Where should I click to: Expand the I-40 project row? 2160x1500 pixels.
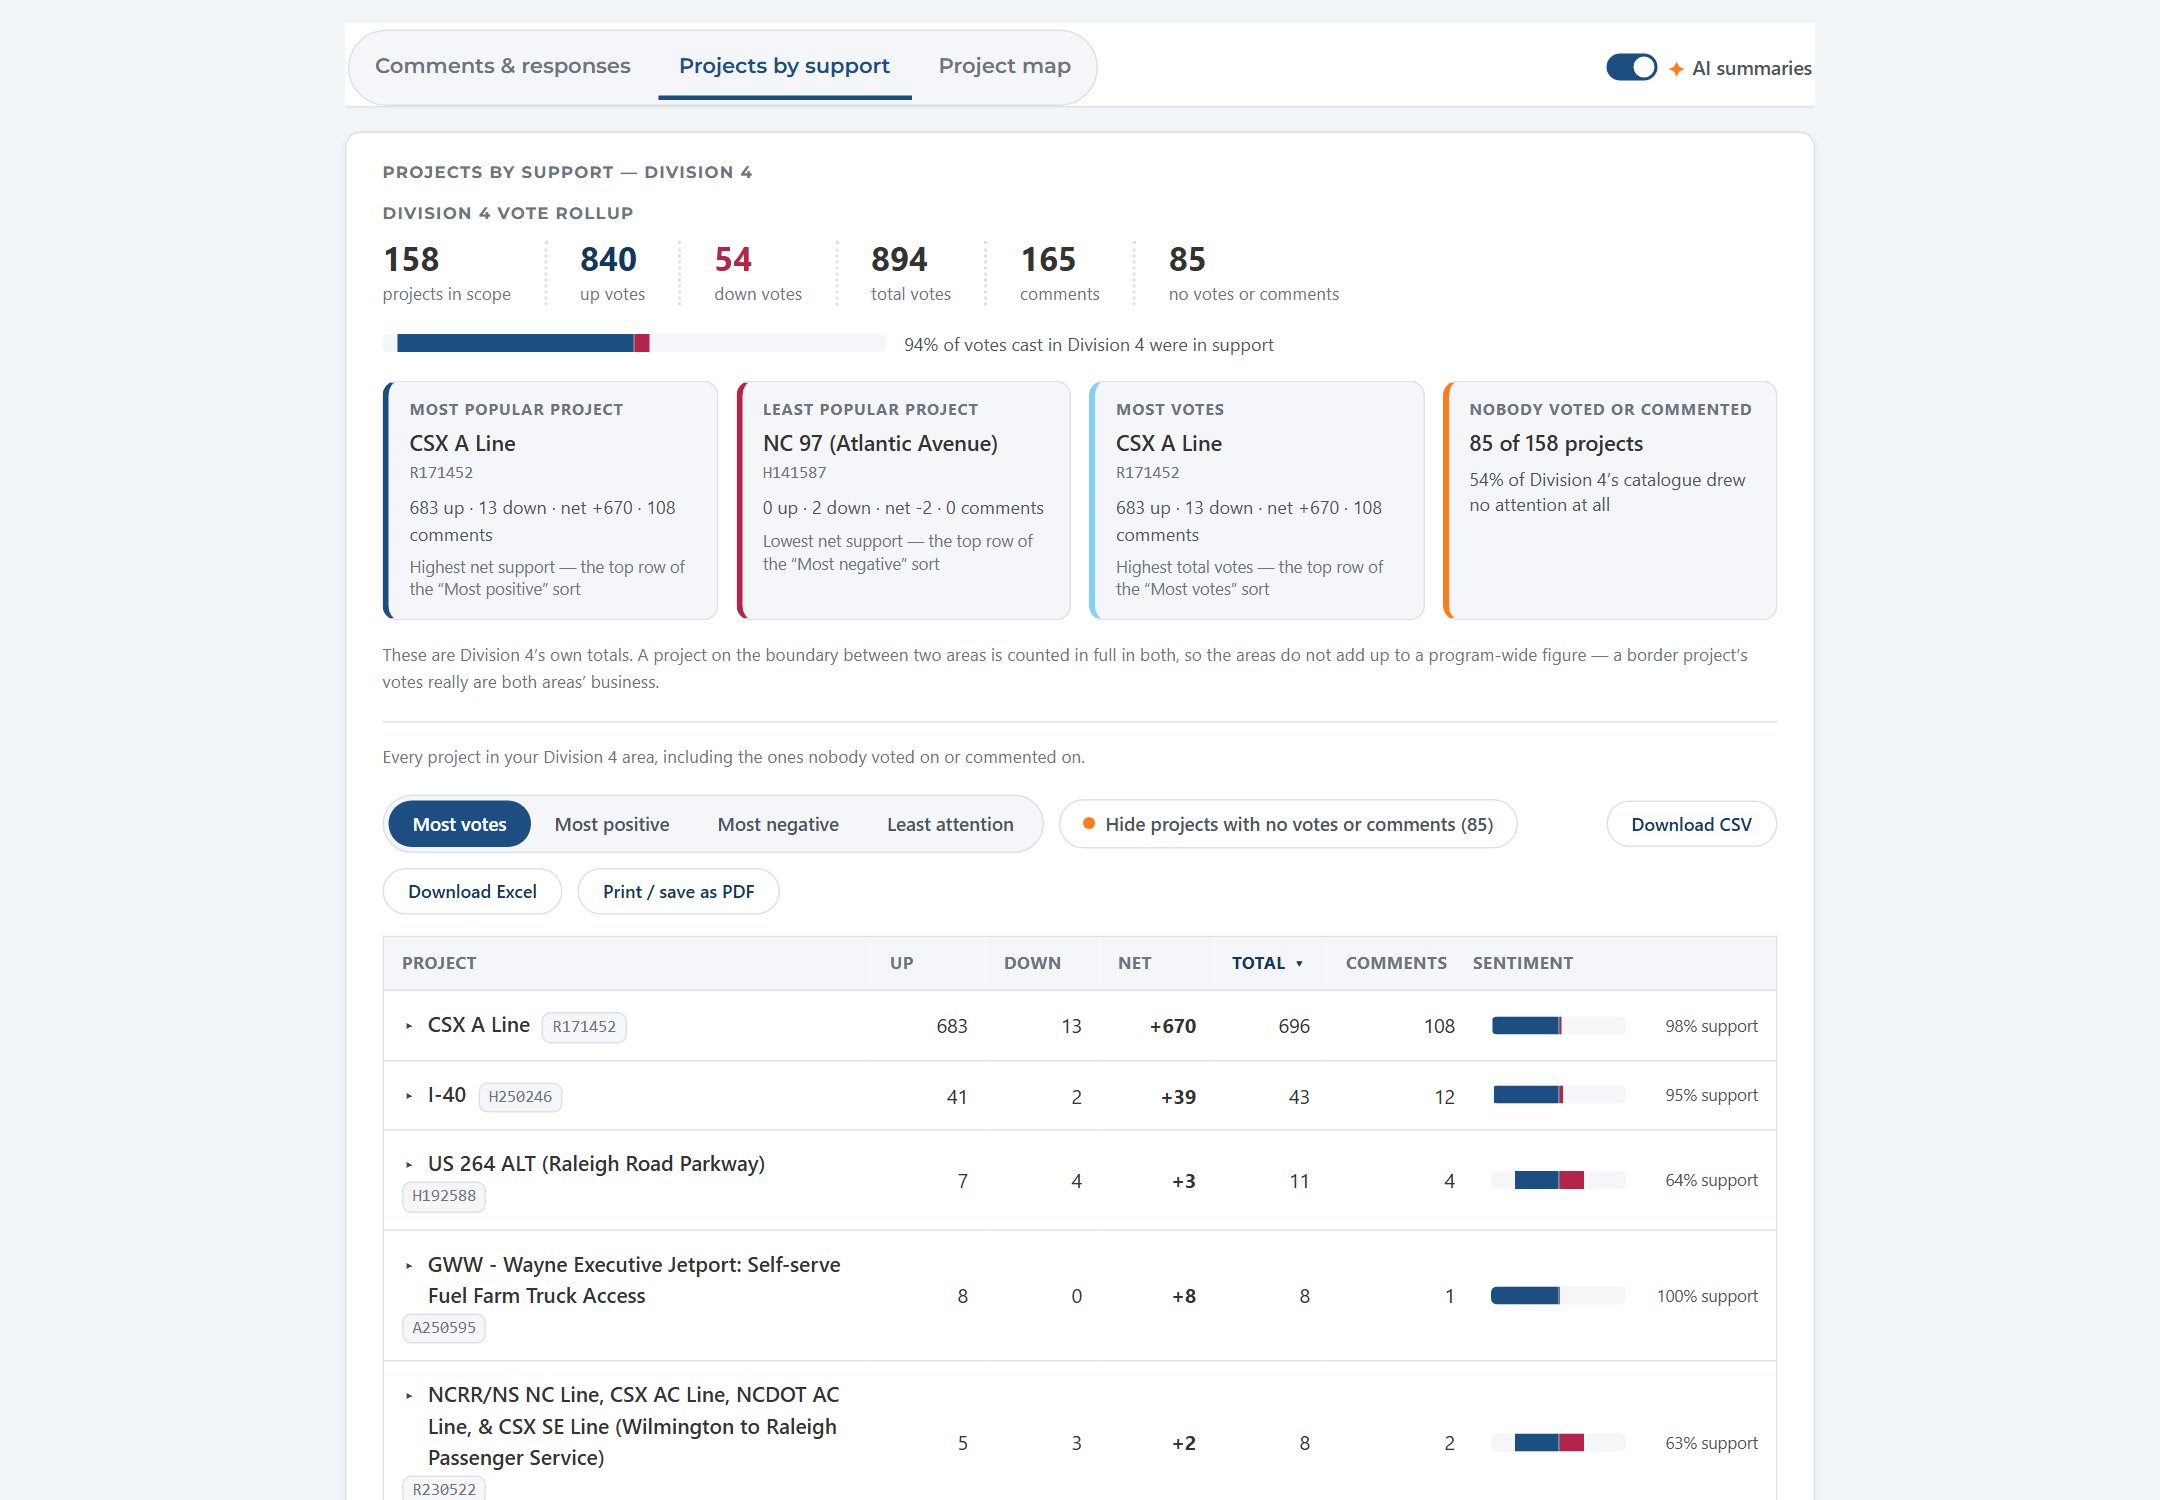tap(409, 1096)
